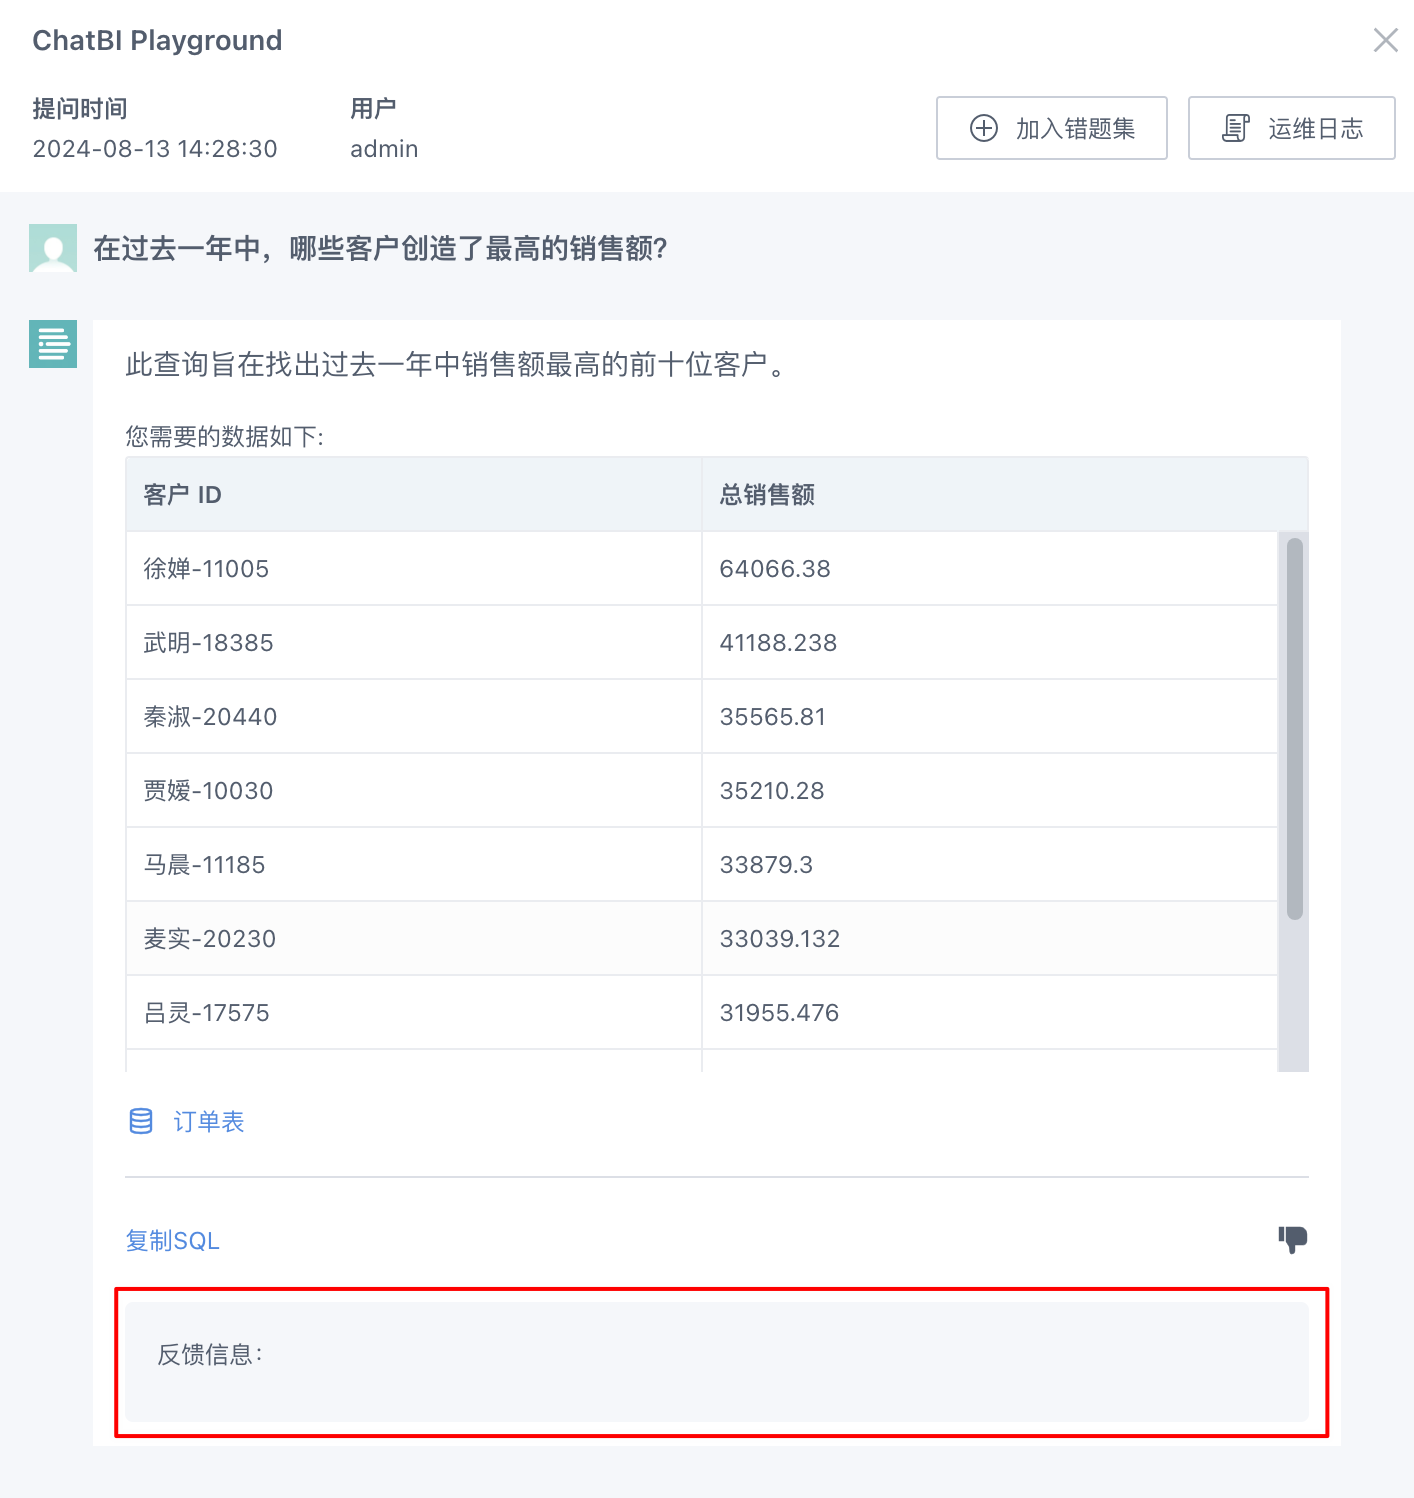The width and height of the screenshot is (1414, 1498).
Task: Click the value 64066.38
Action: click(x=775, y=569)
